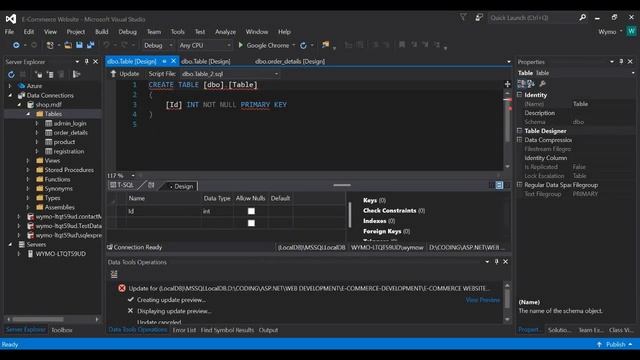The height and width of the screenshot is (360, 640).
Task: Expand the admin_login table node
Action: pos(37,123)
